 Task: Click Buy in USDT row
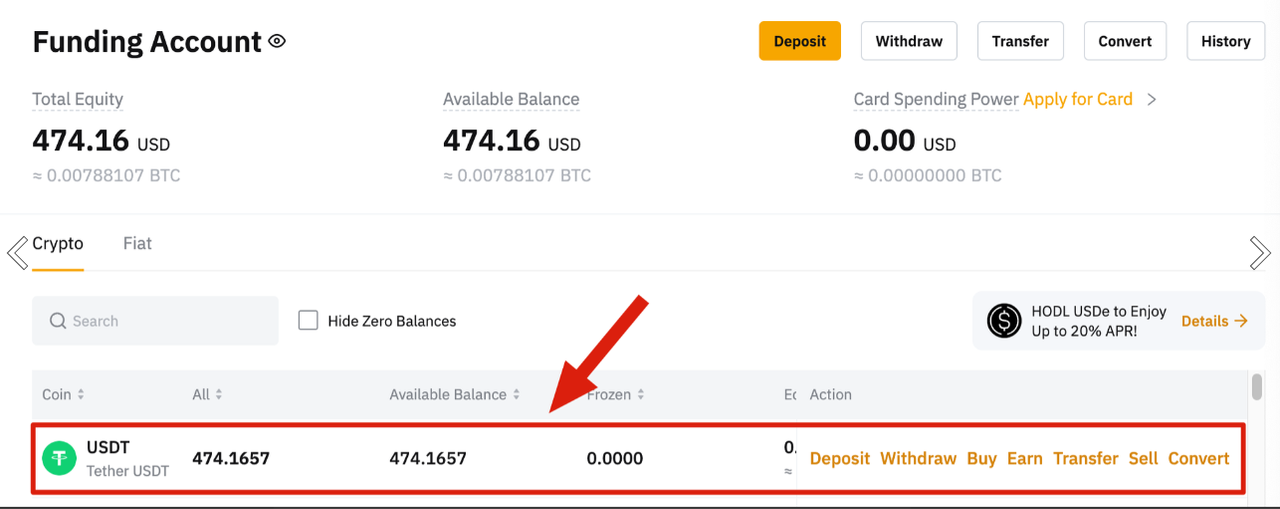tap(982, 458)
